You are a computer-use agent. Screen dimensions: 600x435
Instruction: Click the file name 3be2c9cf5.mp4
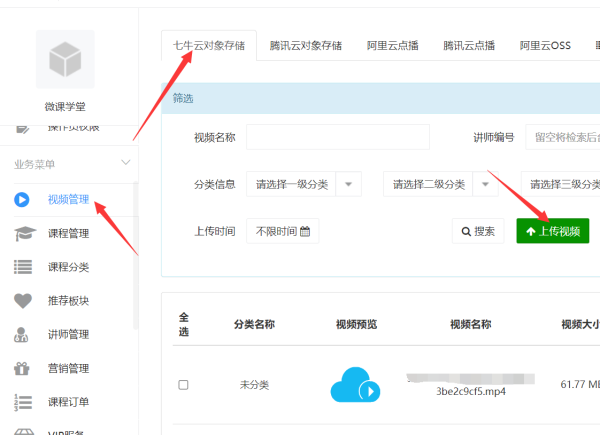[471, 391]
